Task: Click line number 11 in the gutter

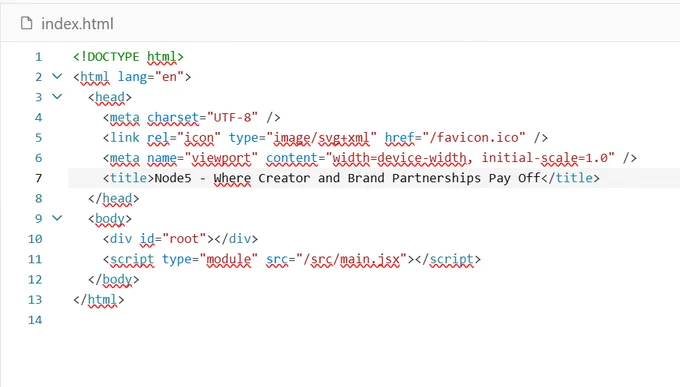Action: (x=35, y=259)
